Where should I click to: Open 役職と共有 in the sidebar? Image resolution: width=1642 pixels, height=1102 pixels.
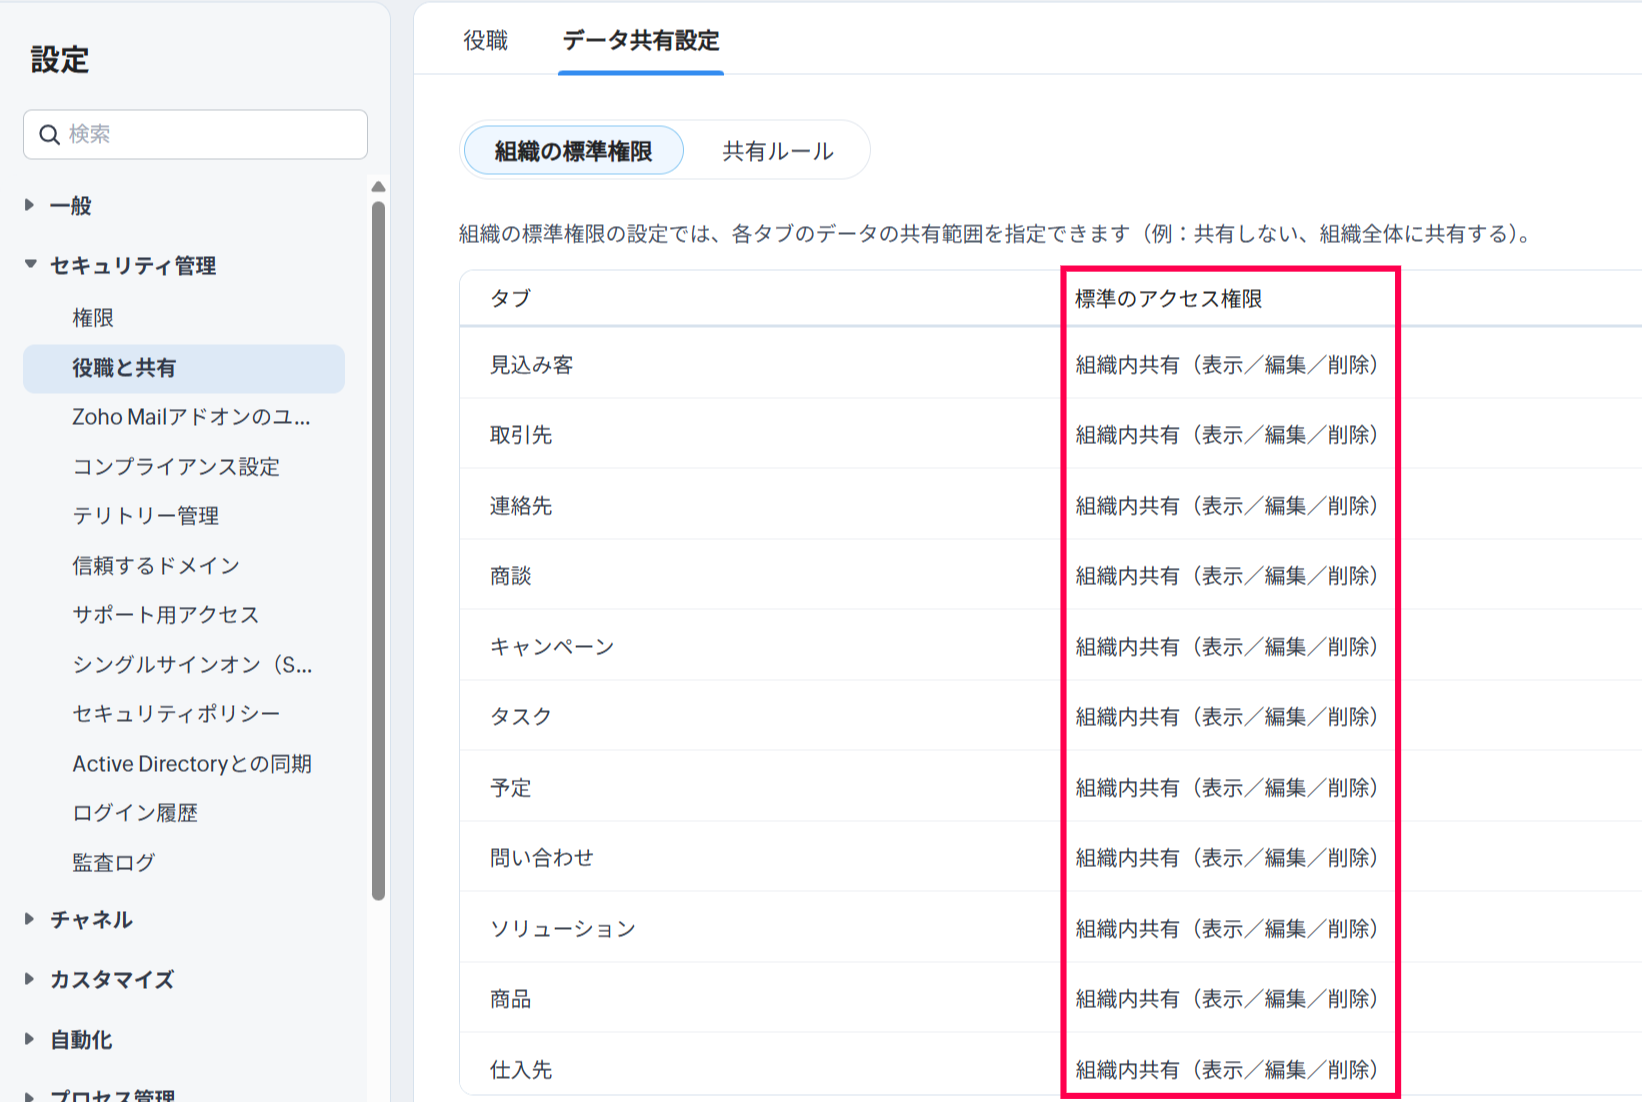(124, 368)
